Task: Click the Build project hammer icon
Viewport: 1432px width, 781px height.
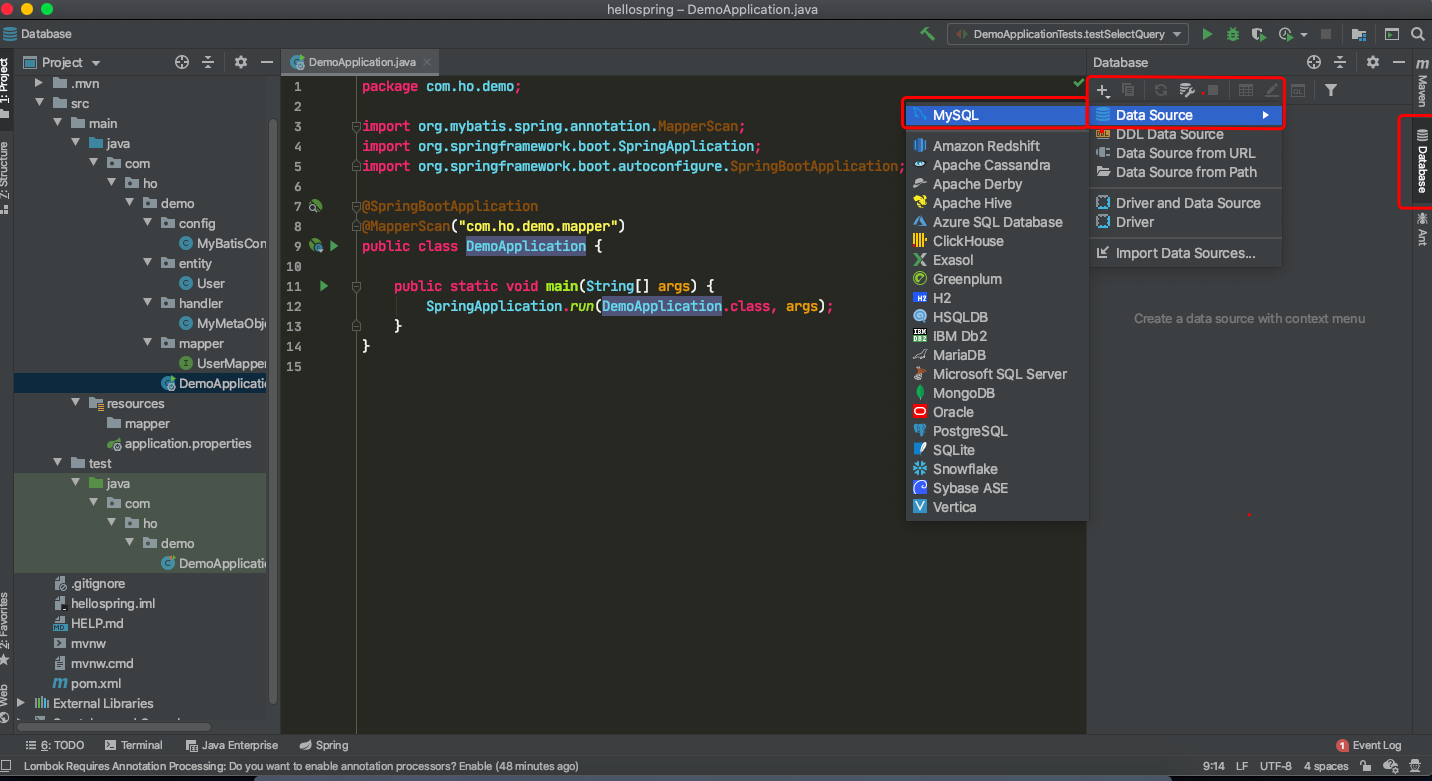Action: 928,34
